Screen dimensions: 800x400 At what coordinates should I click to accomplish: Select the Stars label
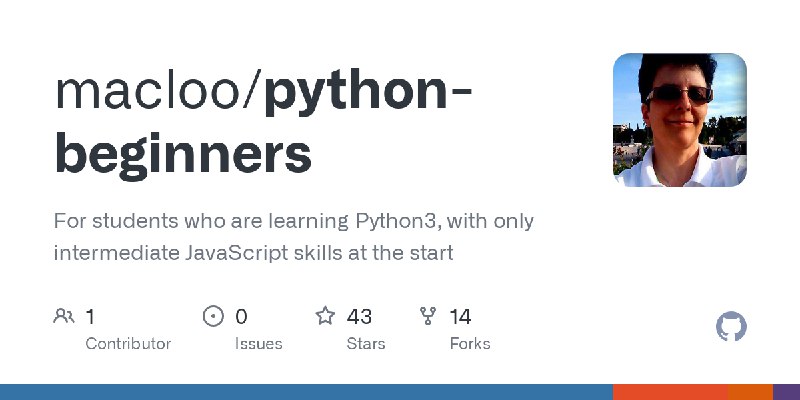coord(366,344)
